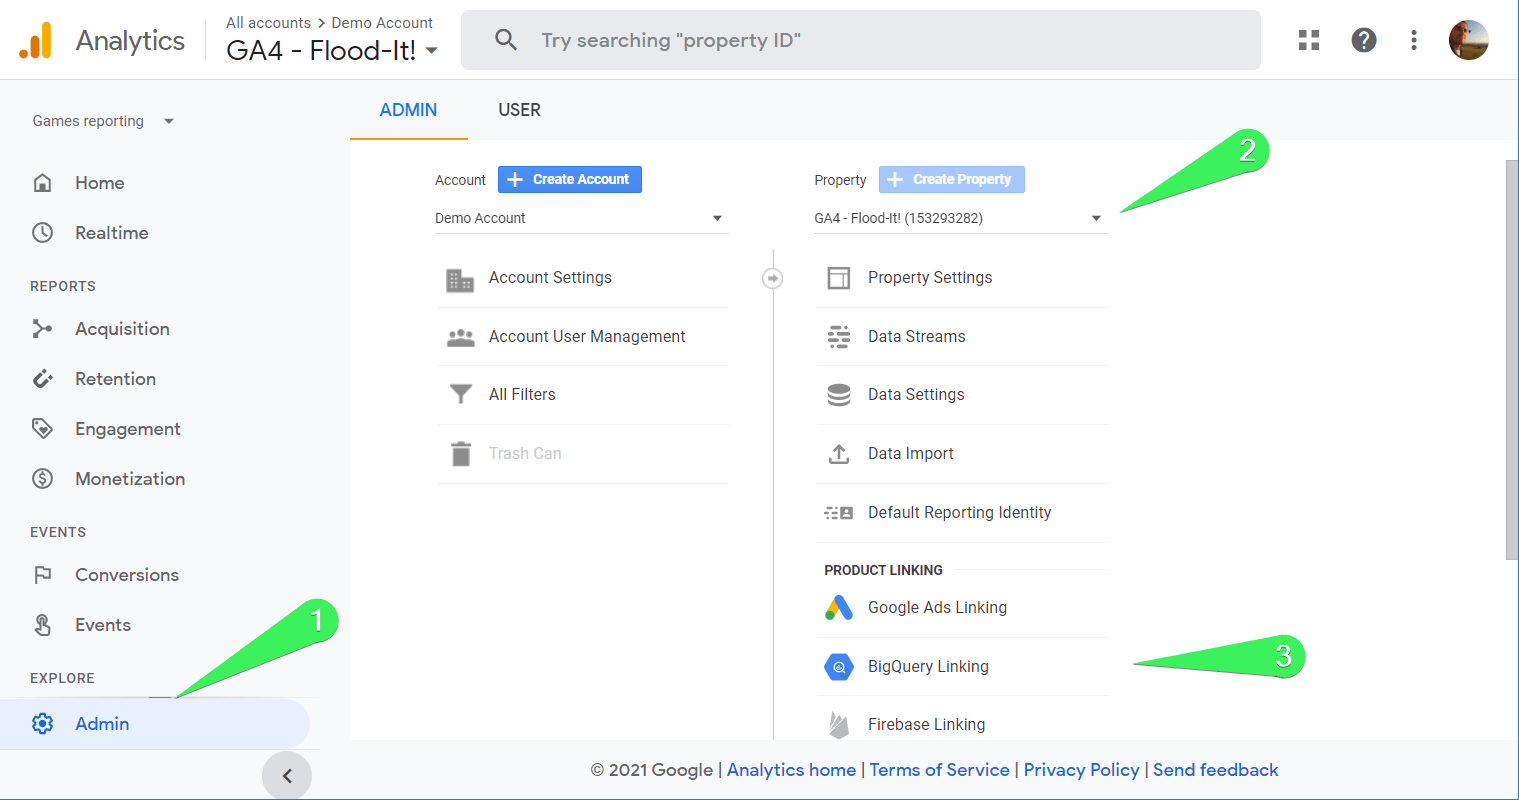This screenshot has width=1519, height=800.
Task: Open Engagement reports
Action: coord(128,429)
